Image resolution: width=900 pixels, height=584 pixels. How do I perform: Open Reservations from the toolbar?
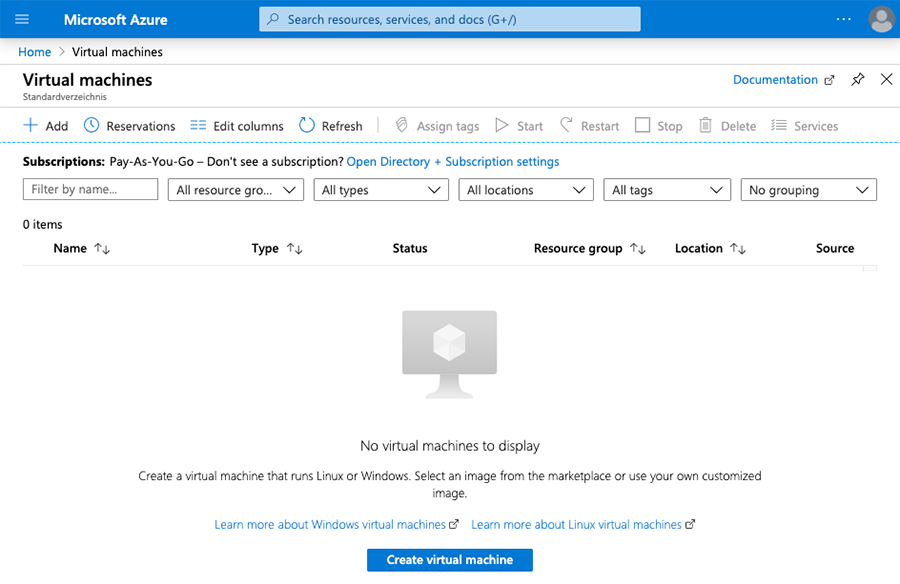click(129, 126)
